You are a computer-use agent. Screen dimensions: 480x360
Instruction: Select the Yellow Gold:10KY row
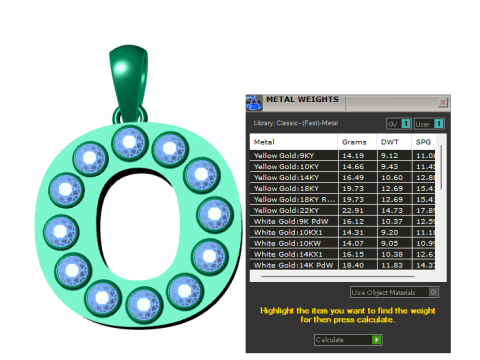click(342, 167)
